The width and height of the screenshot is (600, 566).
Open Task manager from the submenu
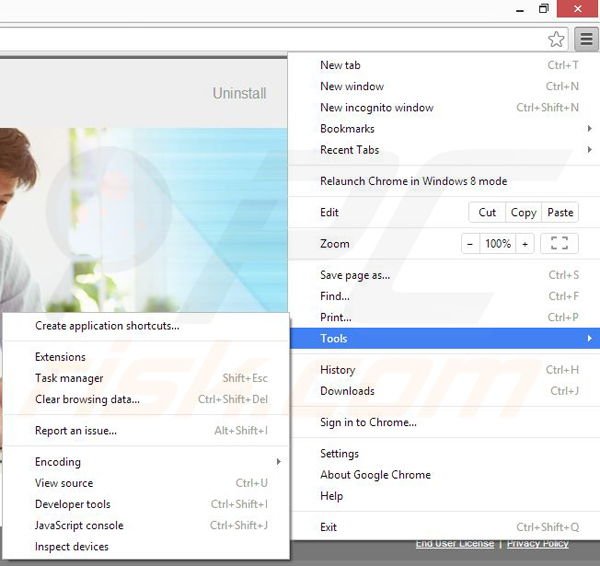pos(69,378)
